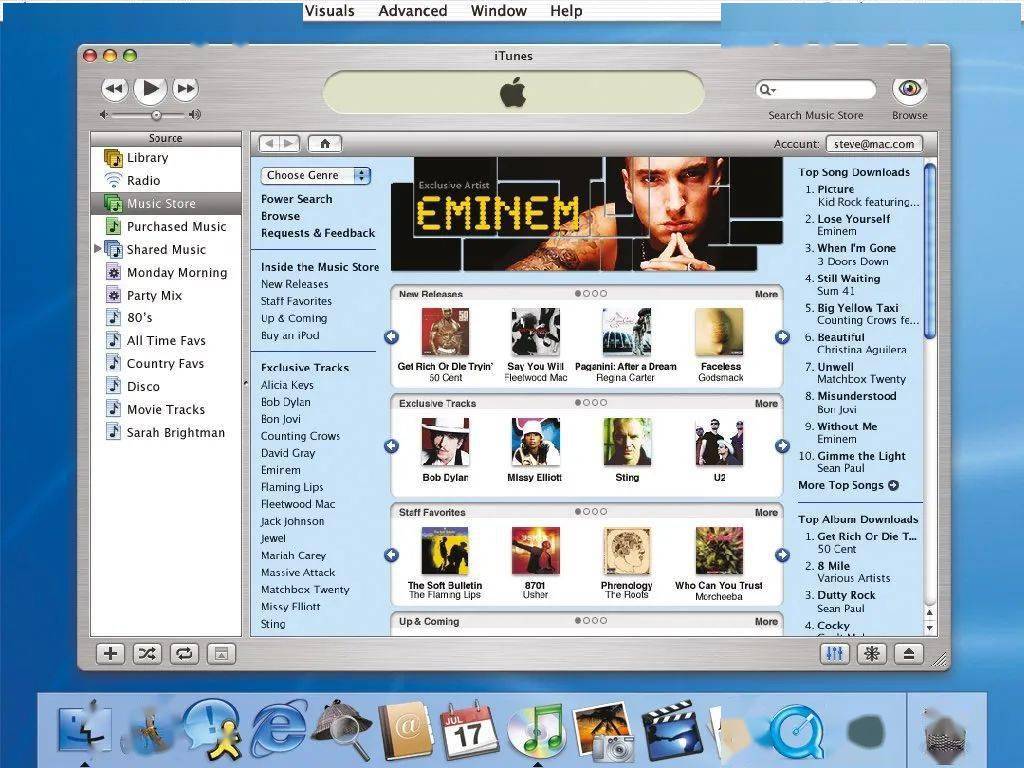The image size is (1024, 768).
Task: Open the Visuals menu
Action: (x=329, y=11)
